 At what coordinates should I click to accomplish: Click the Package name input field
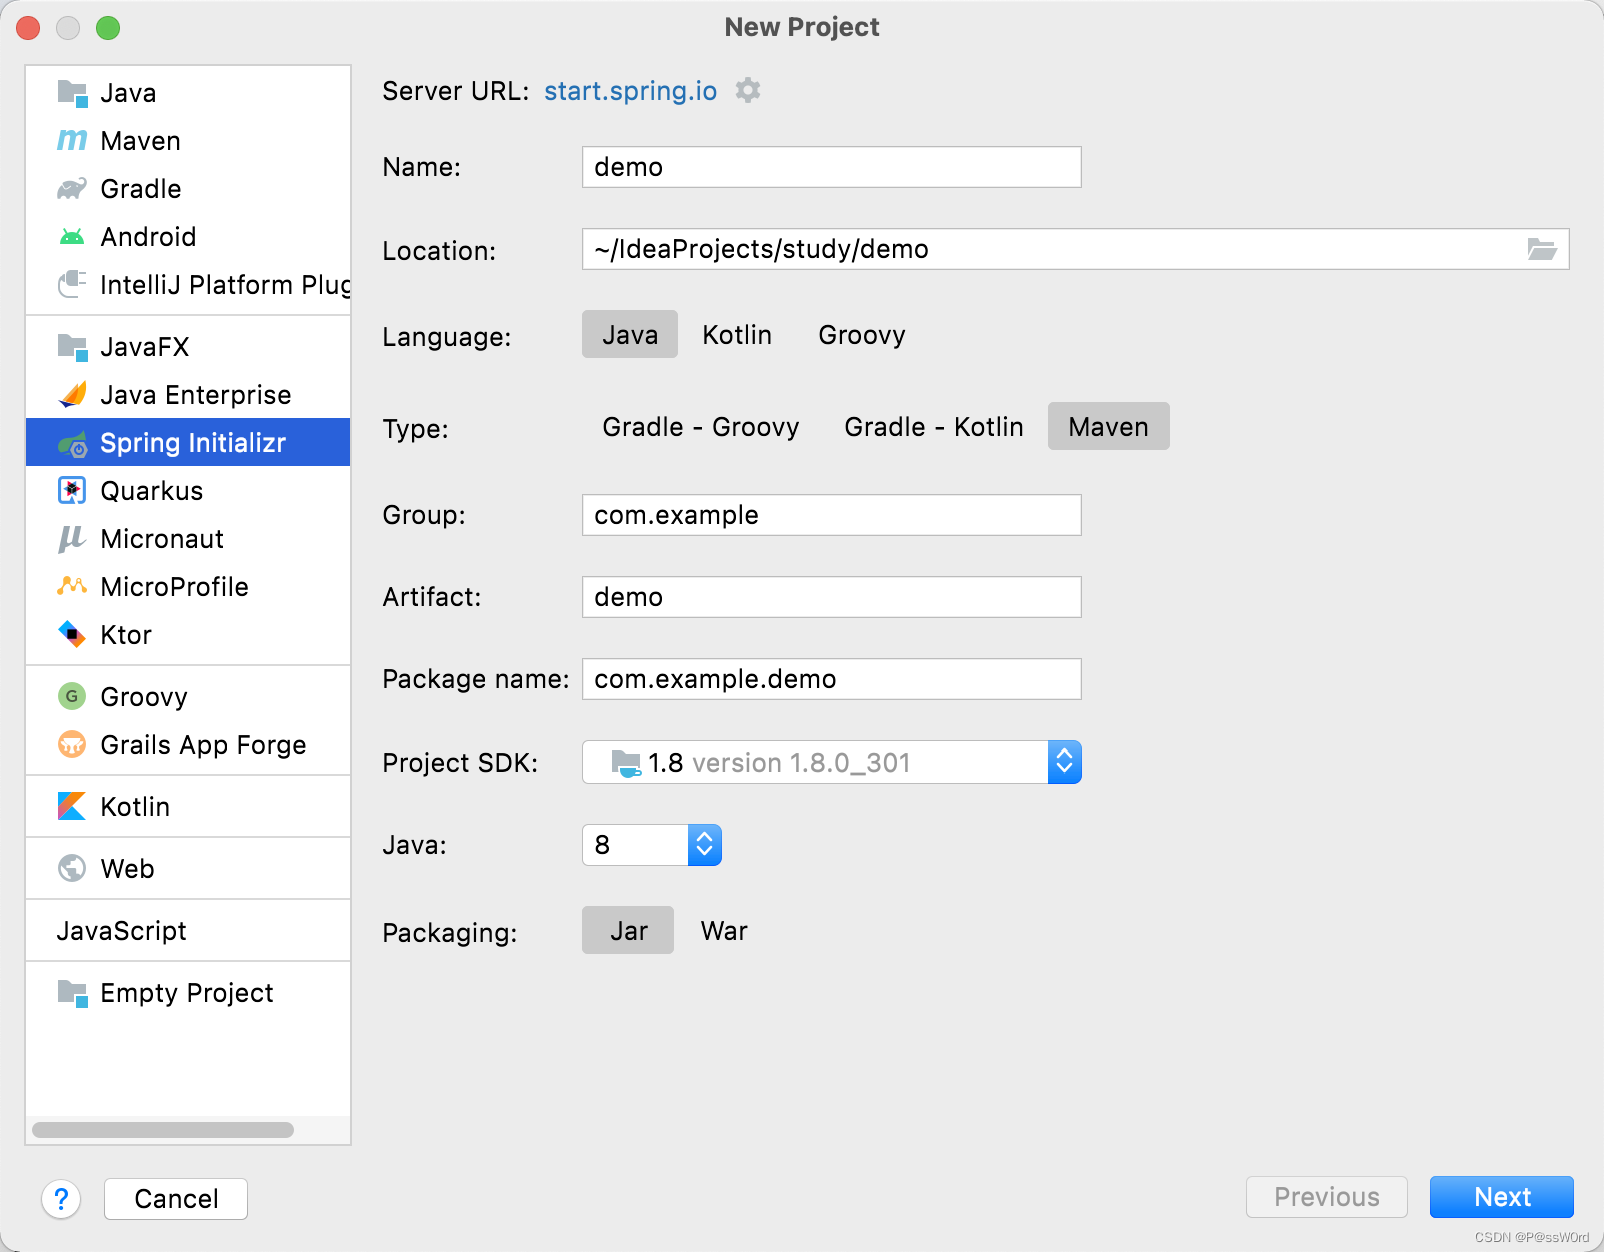click(x=832, y=679)
